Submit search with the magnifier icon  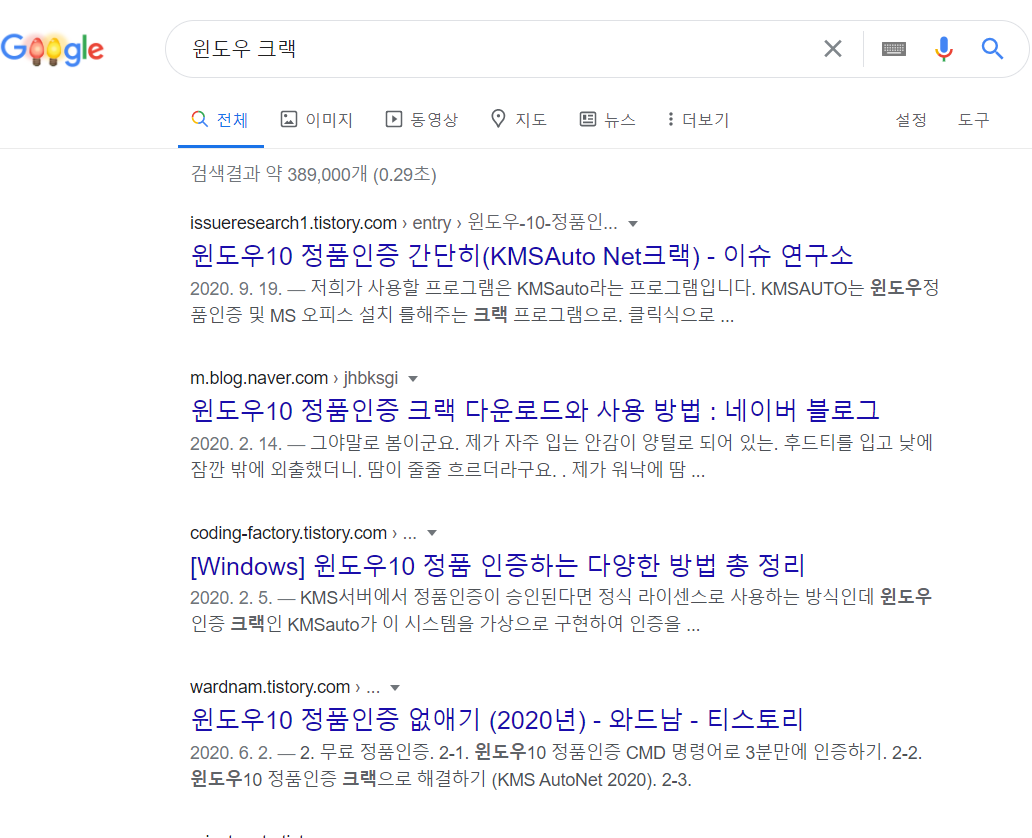992,49
